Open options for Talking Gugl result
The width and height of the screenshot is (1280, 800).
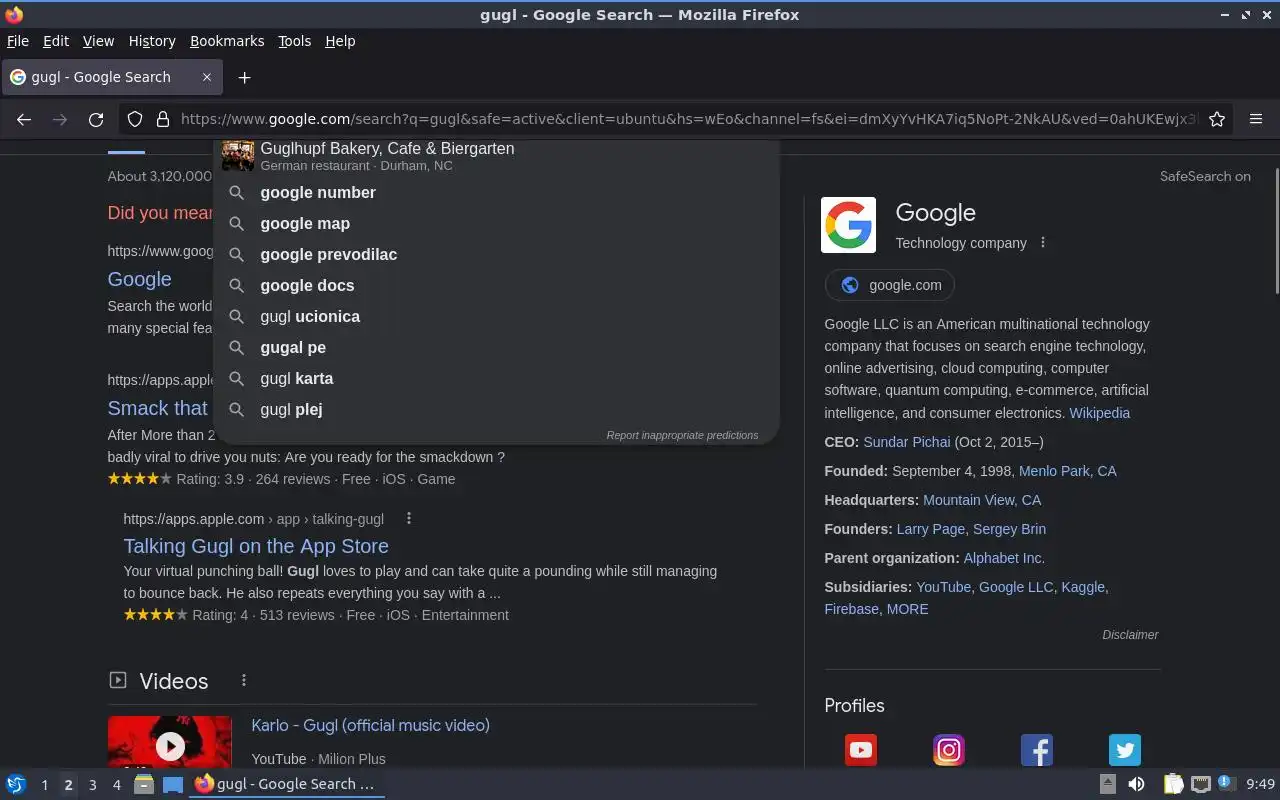click(x=408, y=518)
